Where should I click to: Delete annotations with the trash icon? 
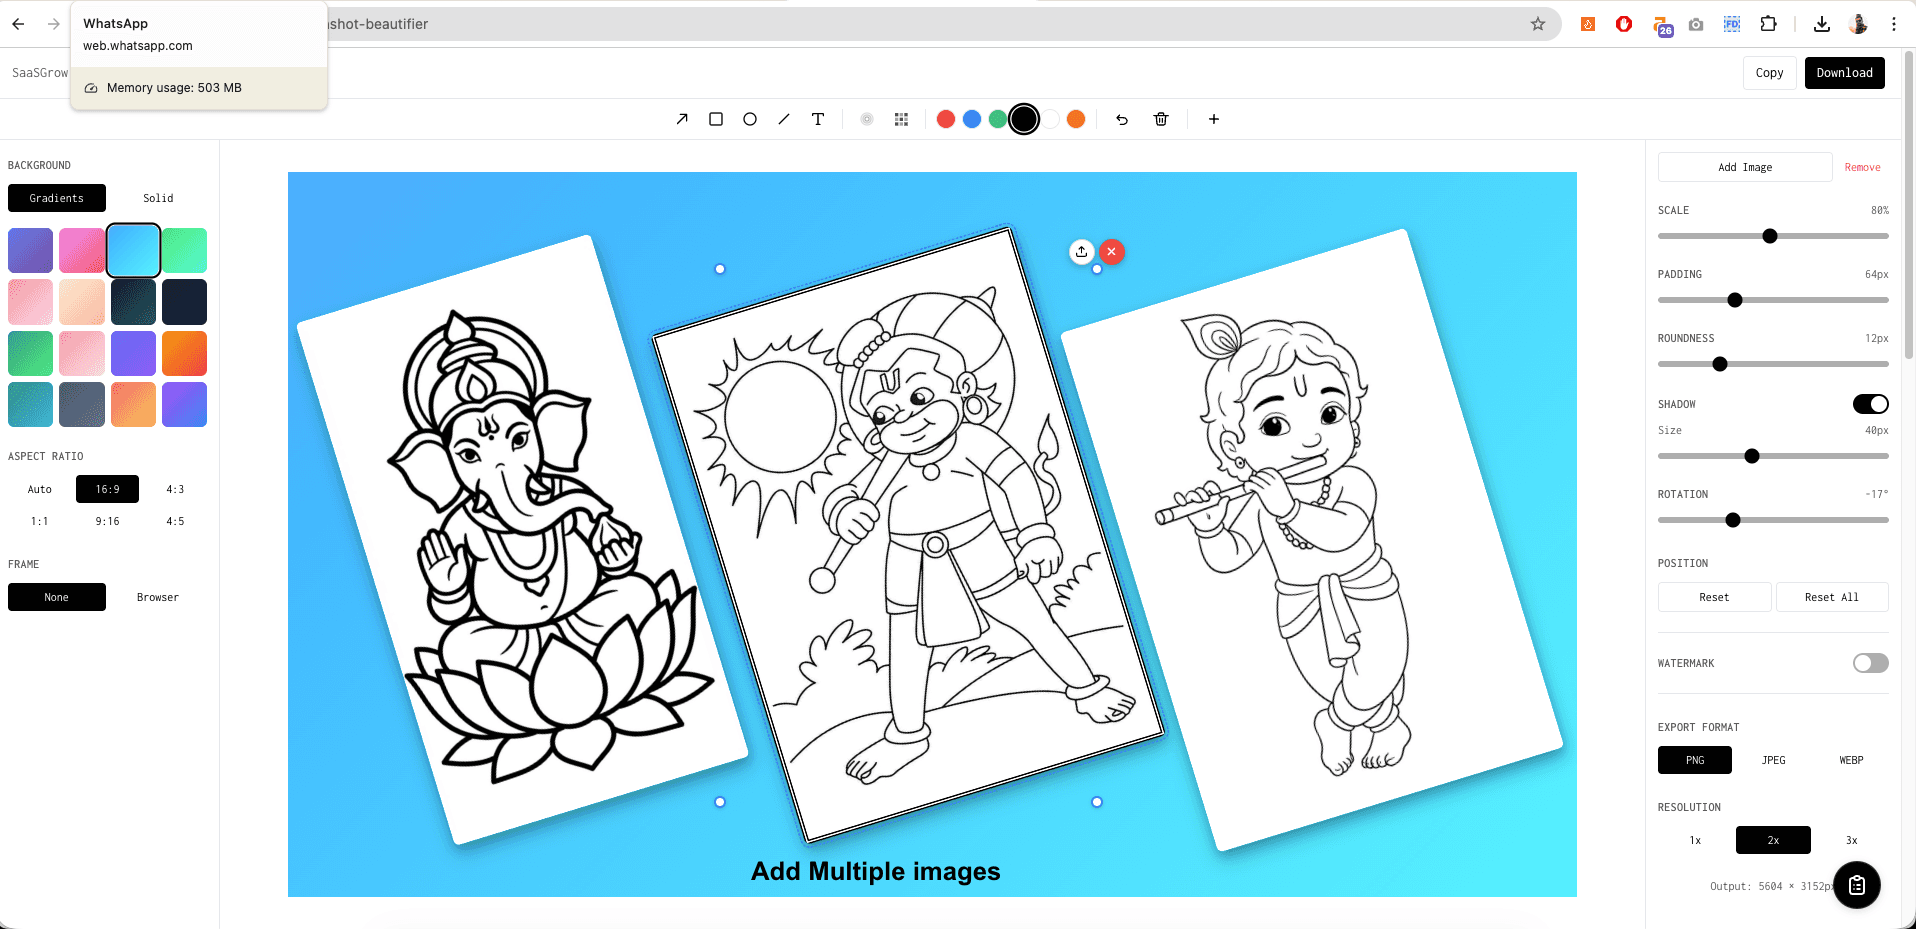tap(1160, 119)
